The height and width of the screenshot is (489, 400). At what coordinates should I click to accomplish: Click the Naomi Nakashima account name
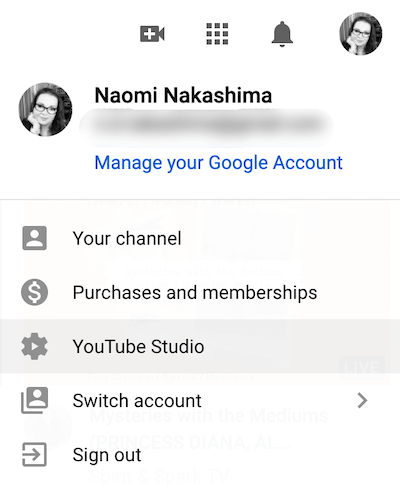coord(183,95)
